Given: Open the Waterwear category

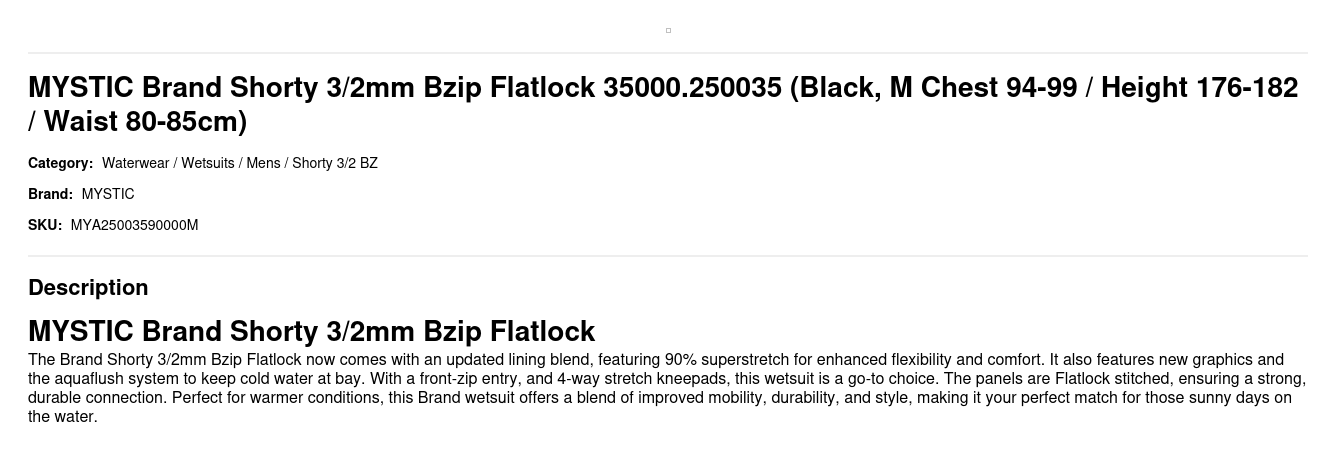Looking at the screenshot, I should tap(135, 163).
